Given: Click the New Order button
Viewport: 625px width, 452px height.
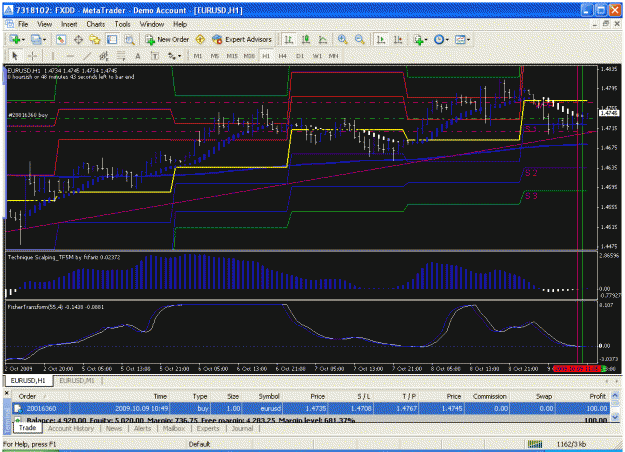Looking at the screenshot, I should [x=167, y=39].
